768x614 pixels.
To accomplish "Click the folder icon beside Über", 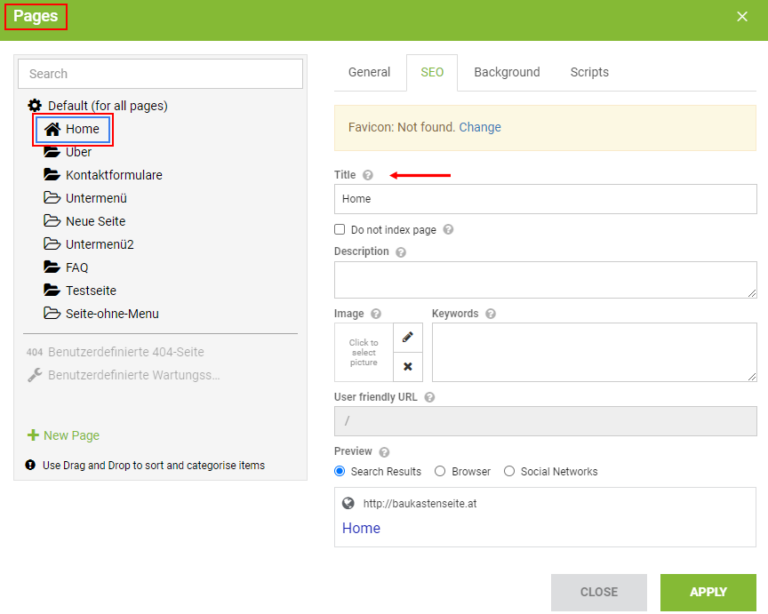I will (51, 152).
